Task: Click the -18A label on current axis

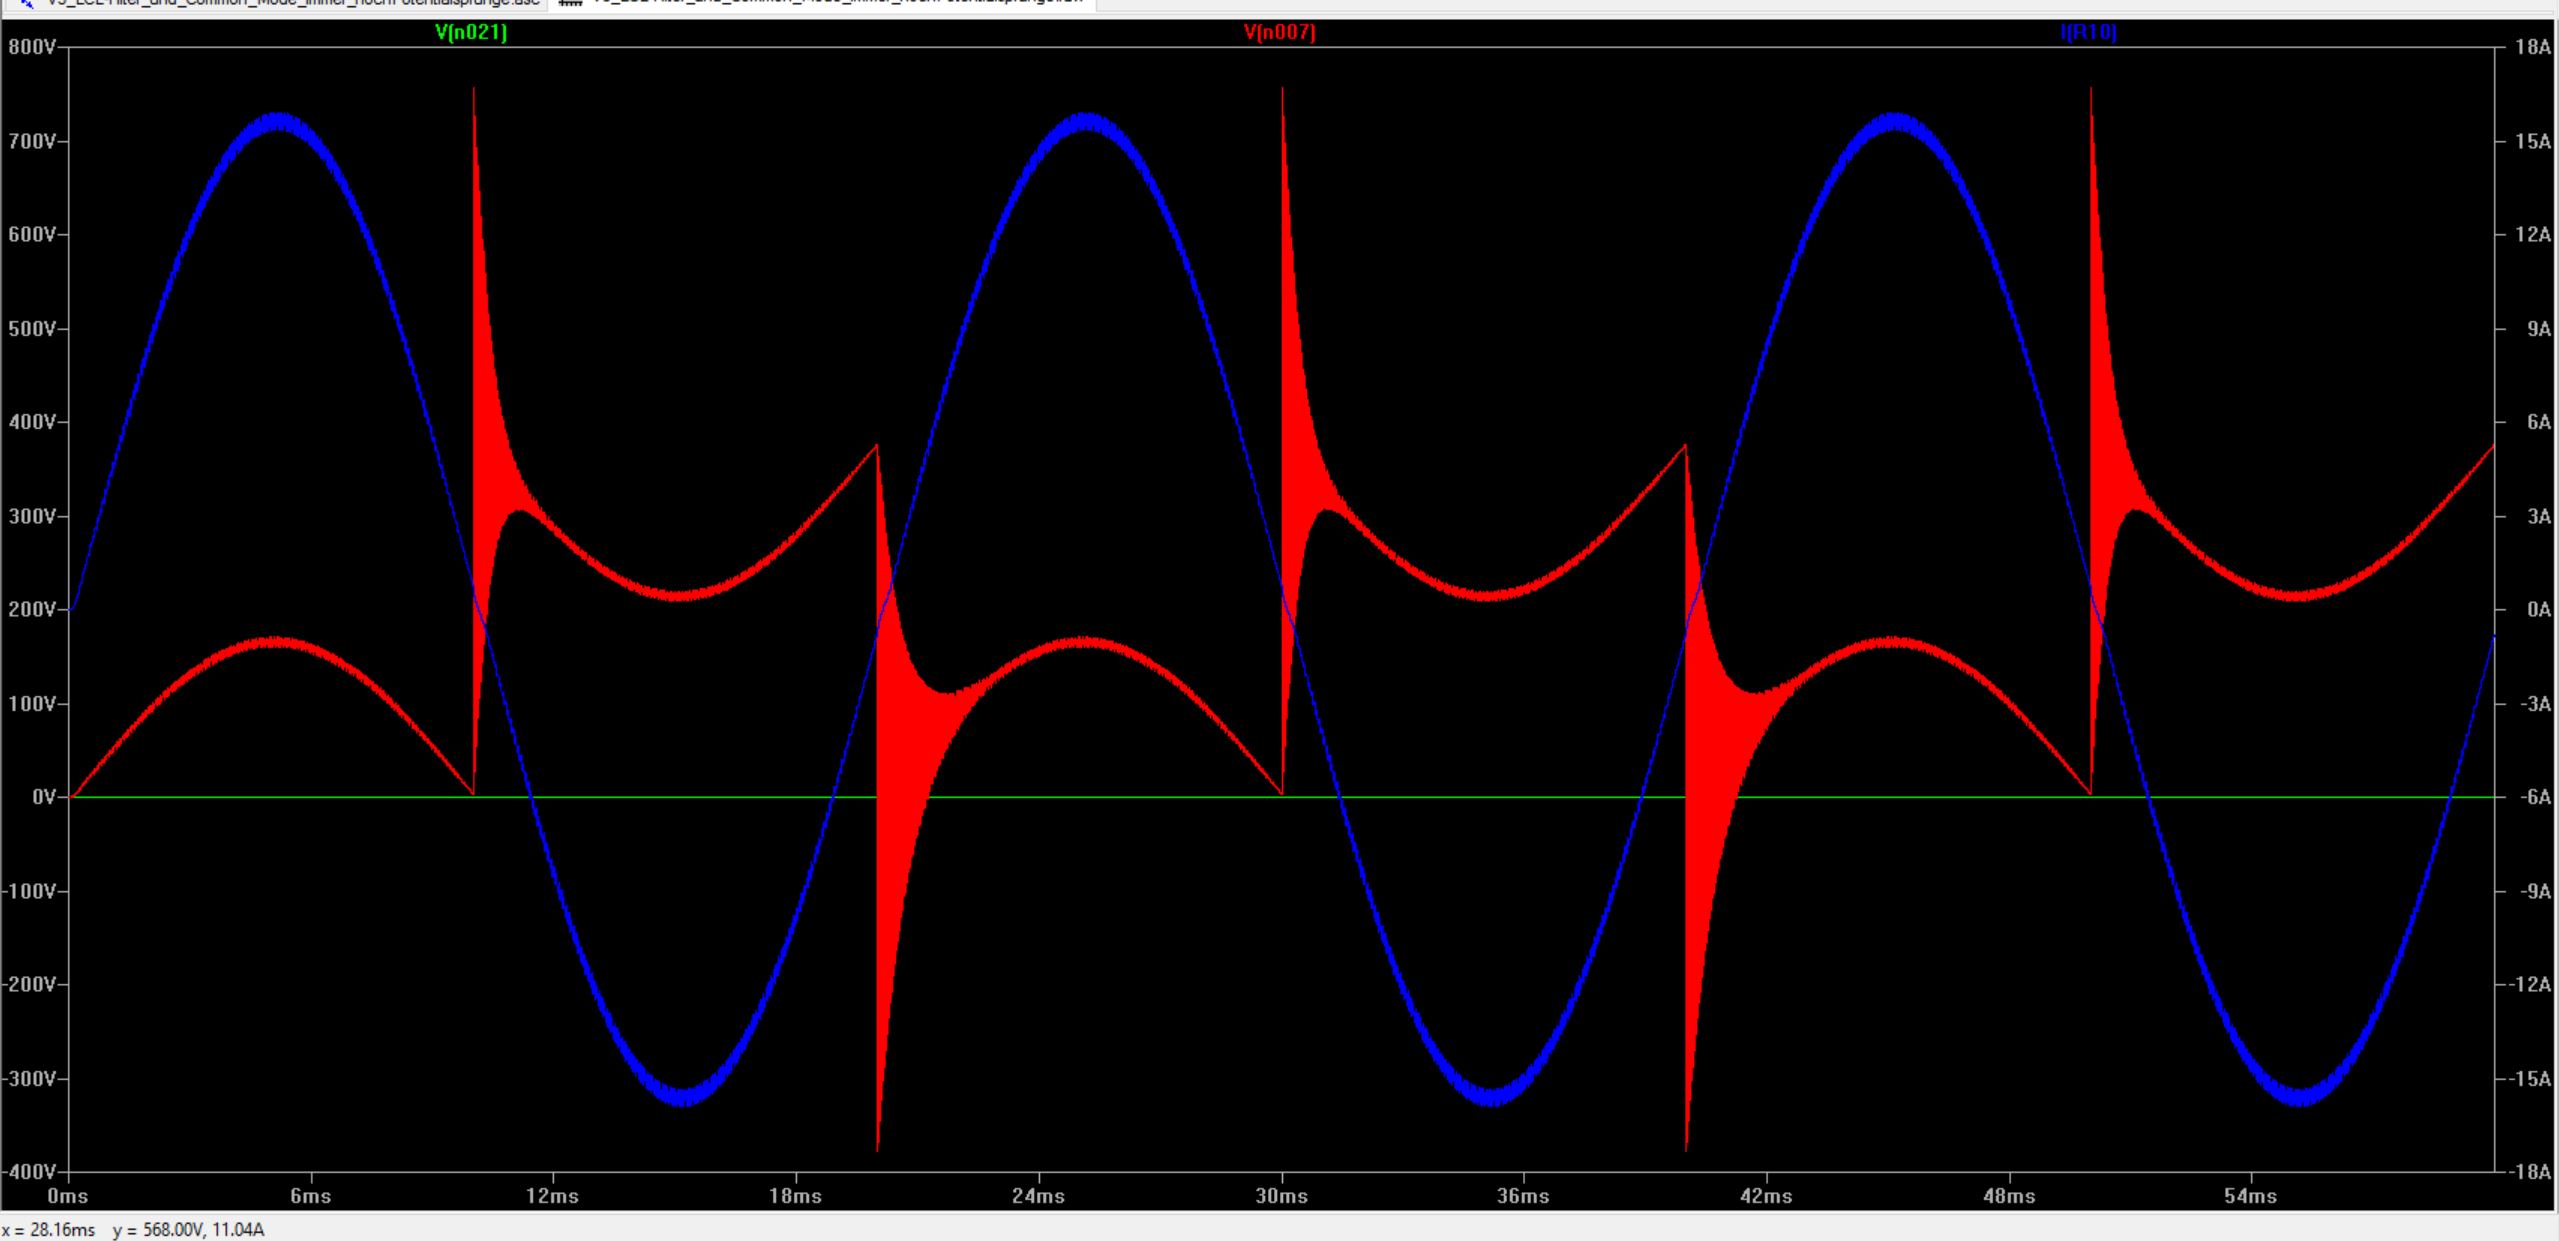Action: pyautogui.click(x=2530, y=1171)
